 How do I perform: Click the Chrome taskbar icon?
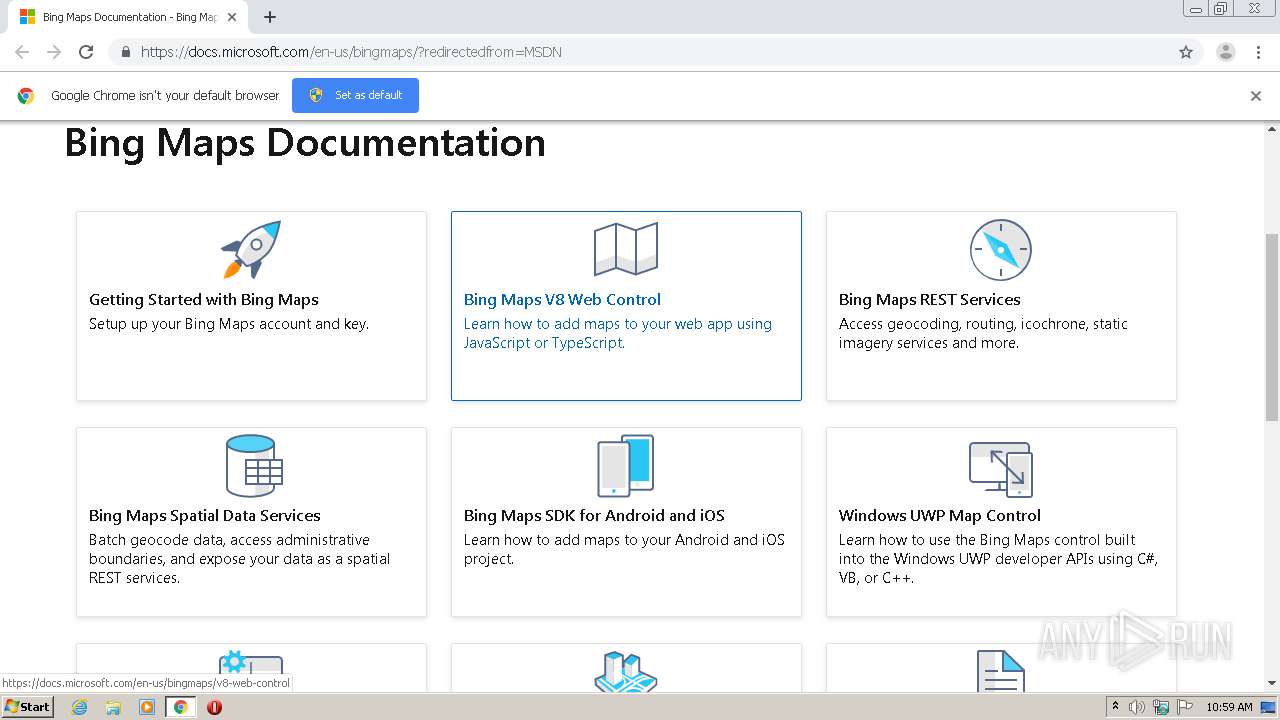(x=180, y=707)
